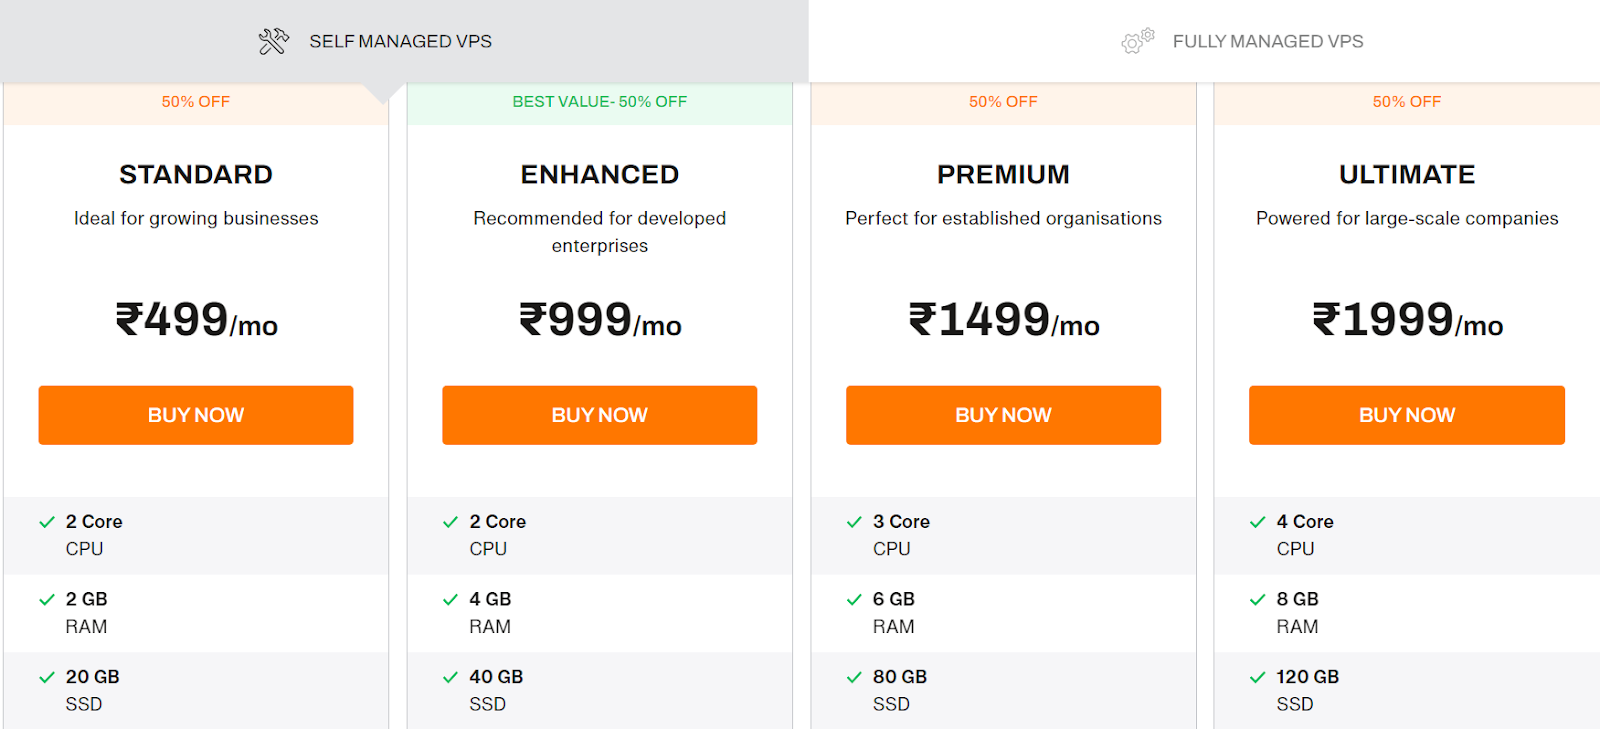Buy the Enhanced plan now
The image size is (1600, 729).
pyautogui.click(x=600, y=415)
